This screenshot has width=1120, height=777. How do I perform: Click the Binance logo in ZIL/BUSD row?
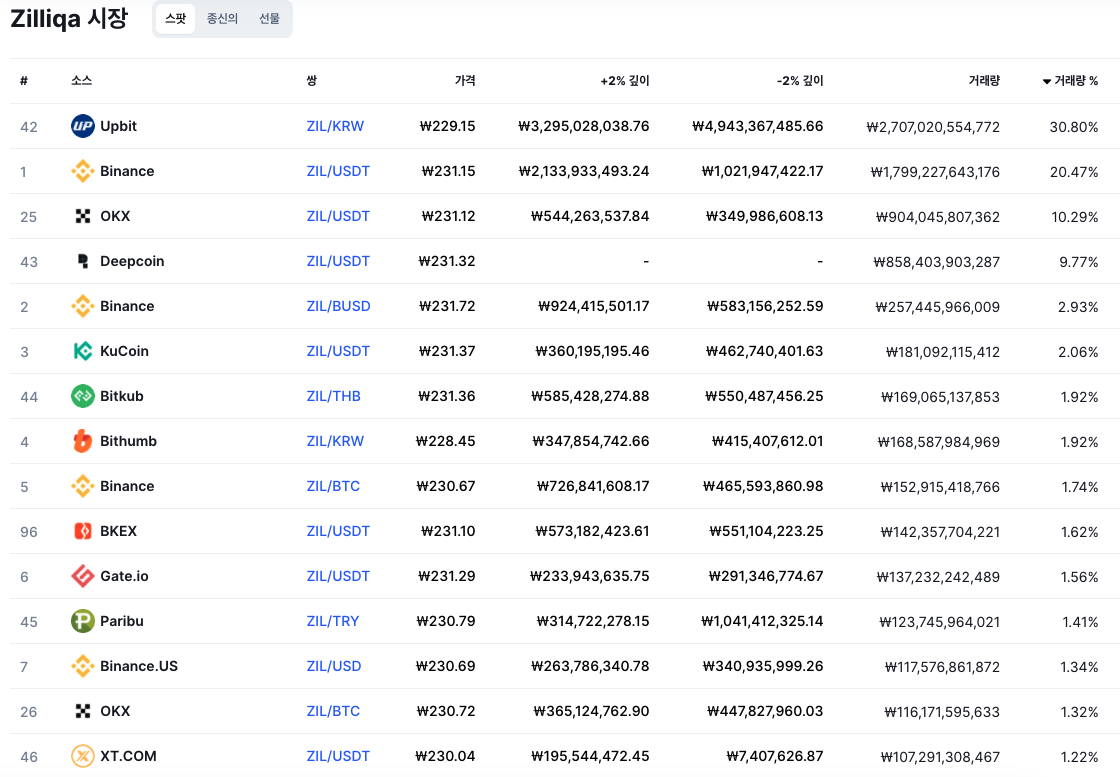pos(83,306)
